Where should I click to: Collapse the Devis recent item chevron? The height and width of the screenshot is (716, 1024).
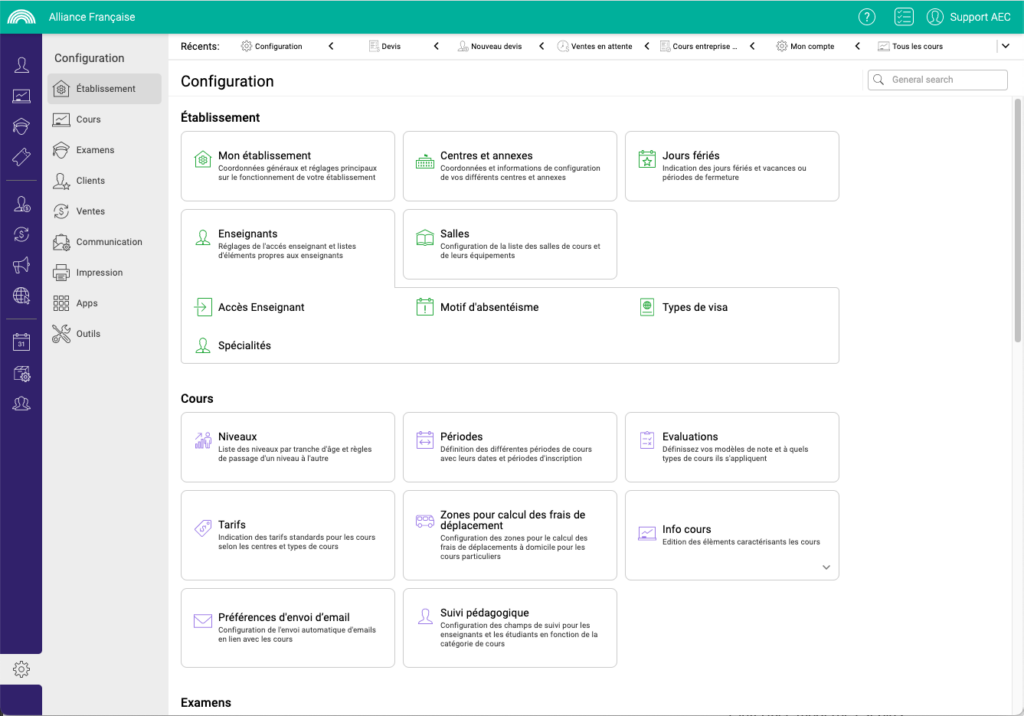coord(435,45)
